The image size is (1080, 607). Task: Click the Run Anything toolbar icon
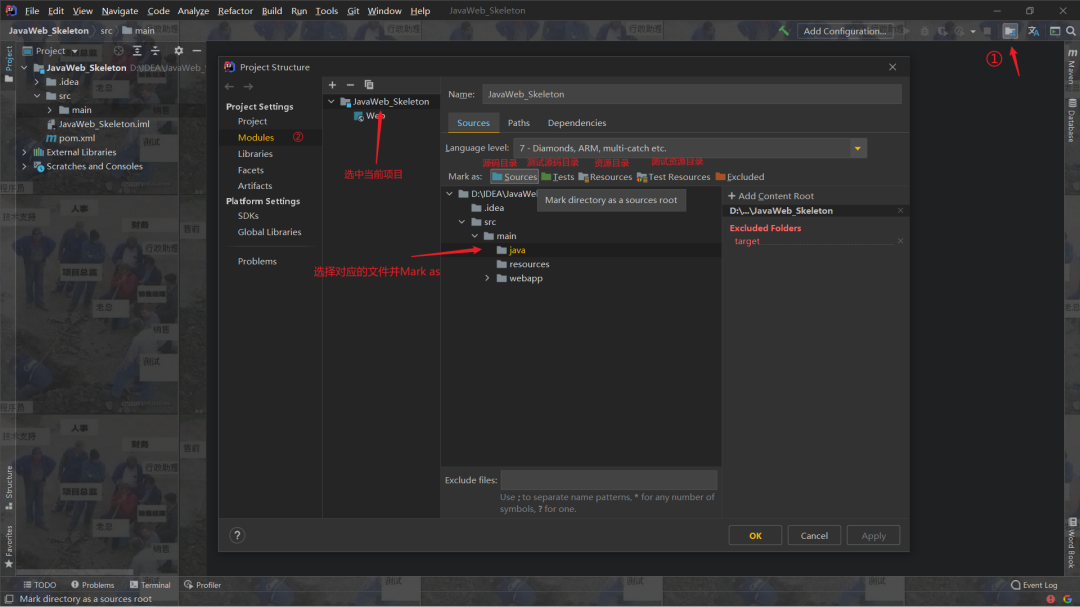1055,31
